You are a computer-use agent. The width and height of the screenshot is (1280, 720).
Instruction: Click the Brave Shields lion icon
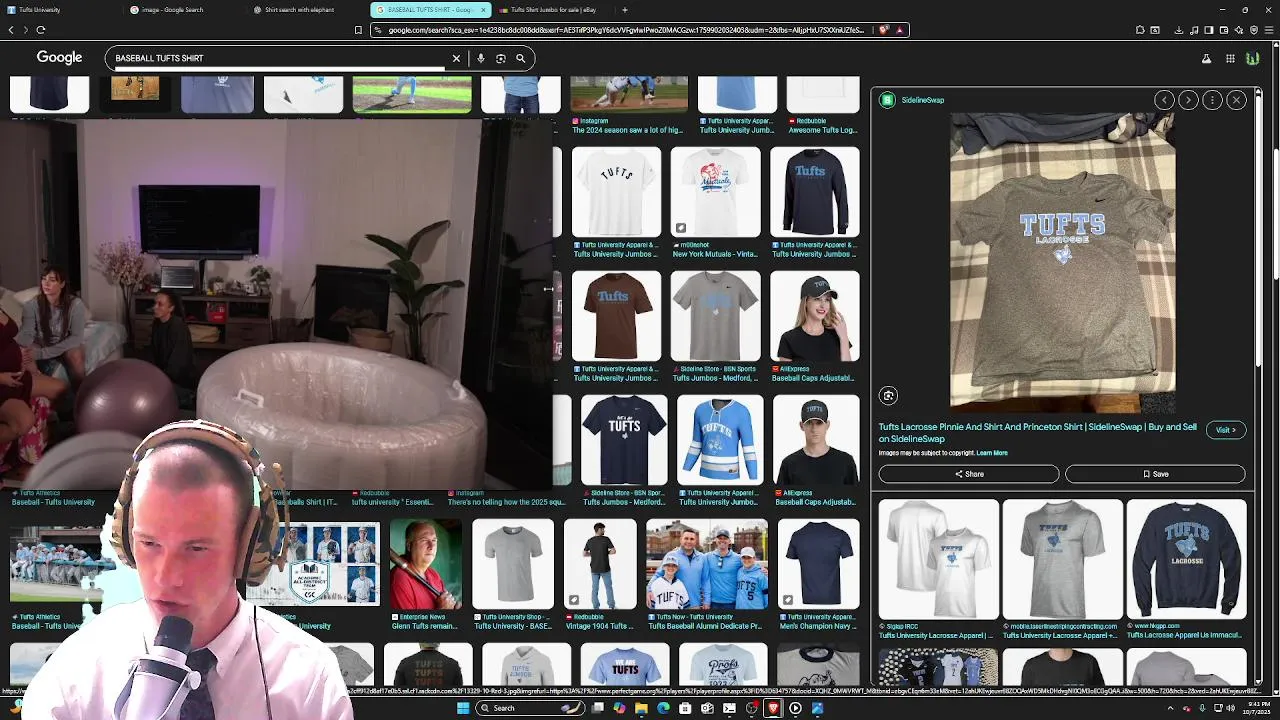pos(884,30)
